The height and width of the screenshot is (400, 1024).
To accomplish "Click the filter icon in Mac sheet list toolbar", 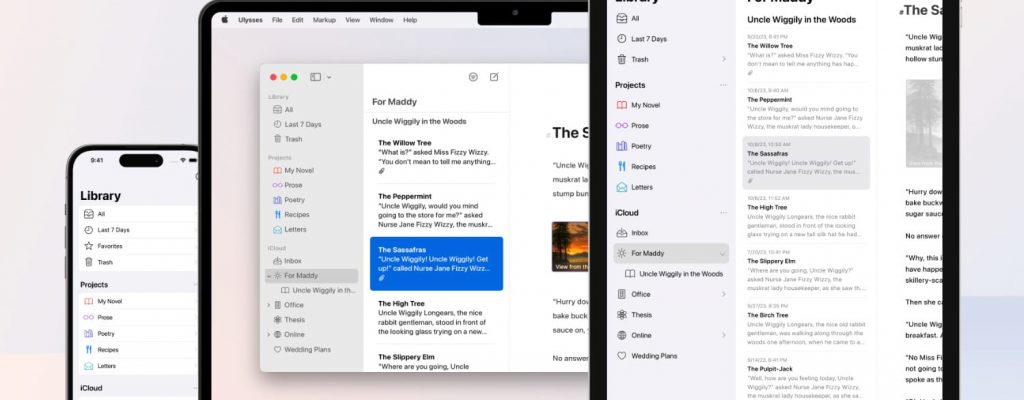I will pos(472,77).
